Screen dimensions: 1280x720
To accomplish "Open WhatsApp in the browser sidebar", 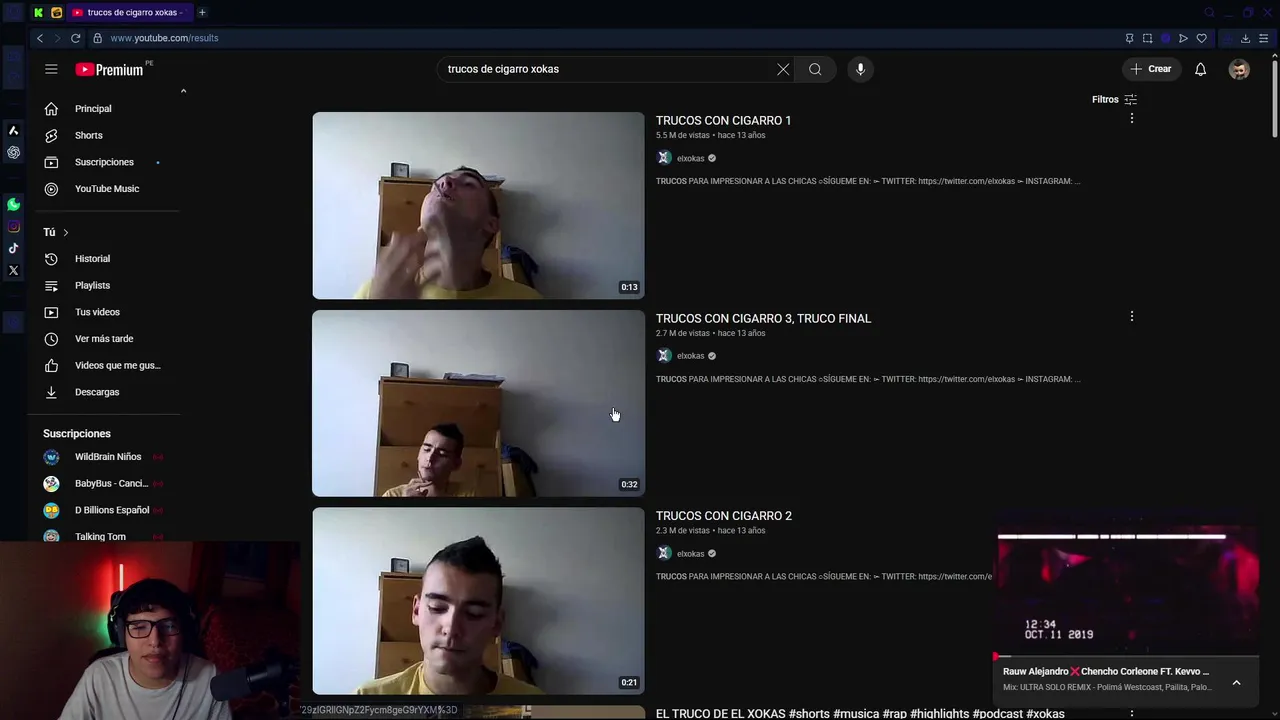I will click(13, 204).
